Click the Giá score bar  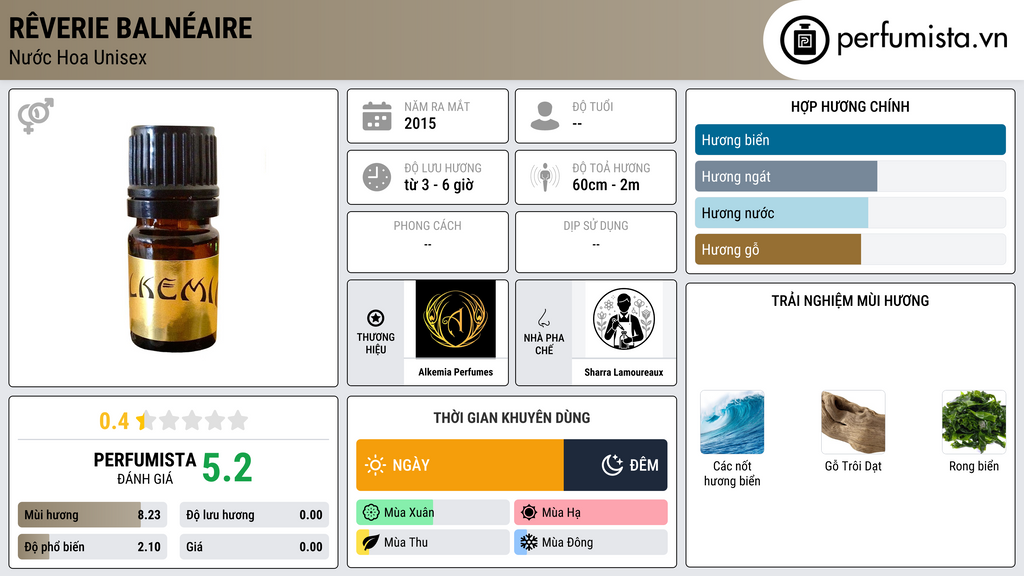pyautogui.click(x=254, y=547)
